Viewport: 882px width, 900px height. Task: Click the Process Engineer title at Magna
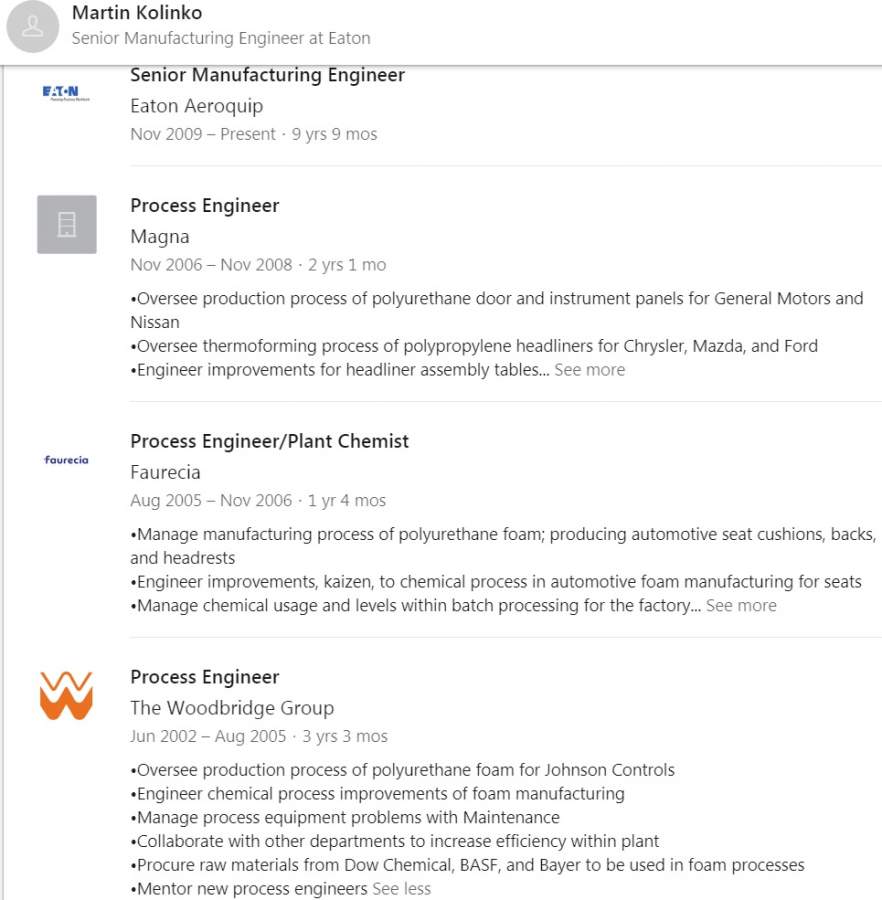click(x=204, y=206)
